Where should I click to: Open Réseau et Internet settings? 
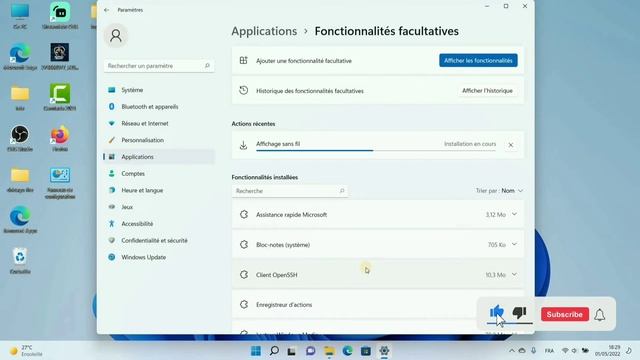pyautogui.click(x=159, y=123)
